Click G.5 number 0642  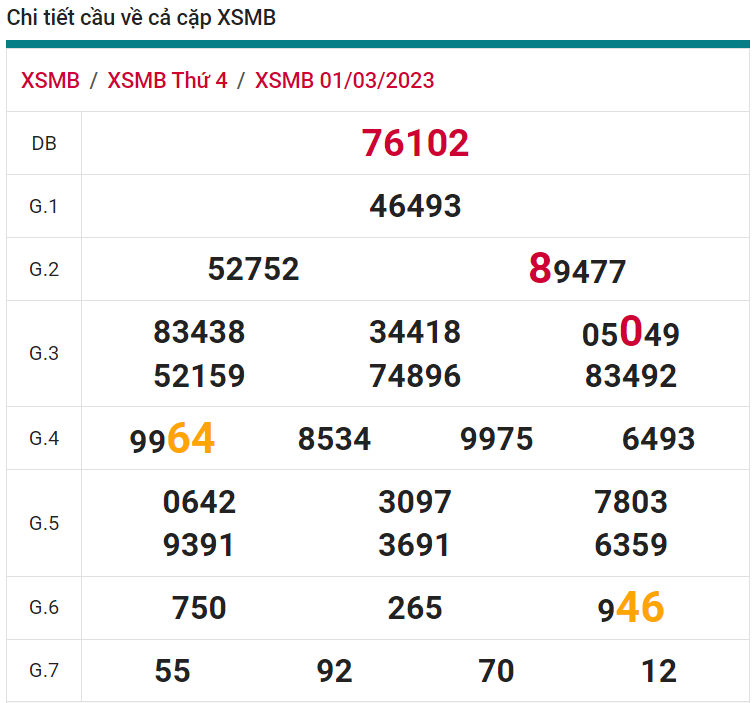tap(199, 502)
